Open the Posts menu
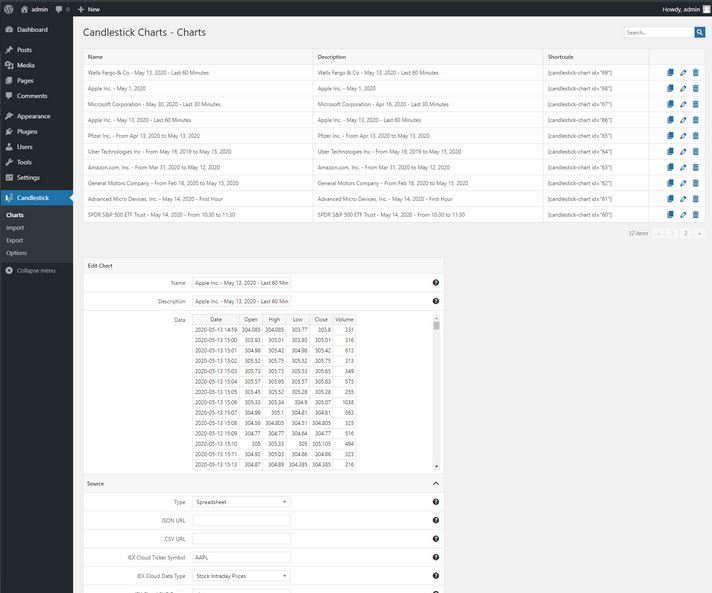712x593 pixels. click(36, 50)
